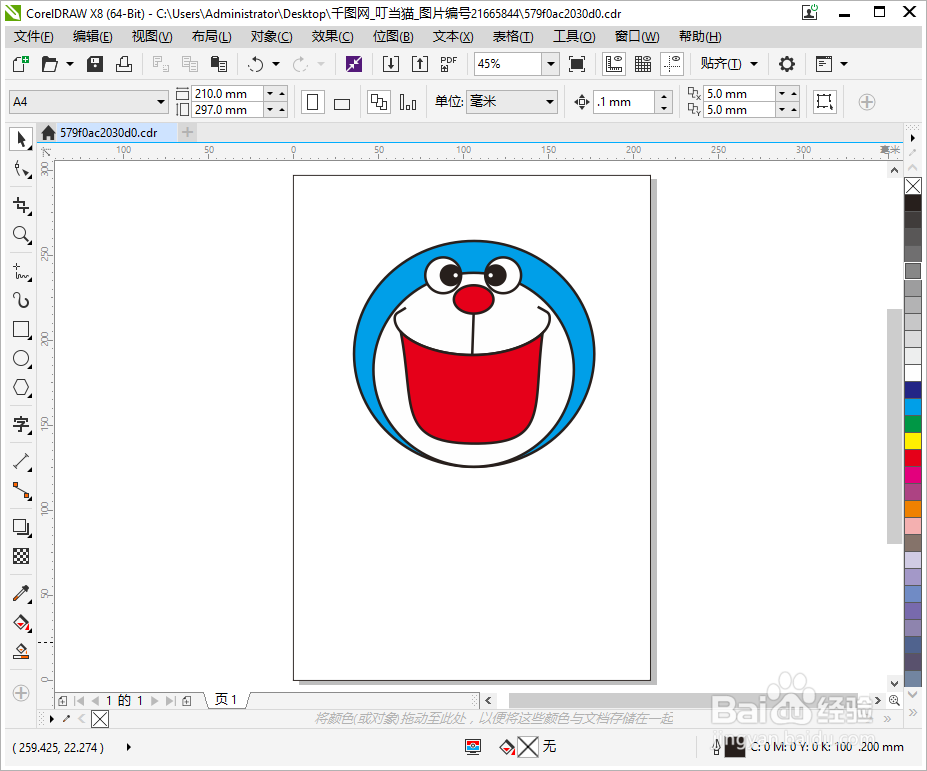The image size is (927, 771).
Task: Toggle guidelines display
Action: (x=672, y=64)
